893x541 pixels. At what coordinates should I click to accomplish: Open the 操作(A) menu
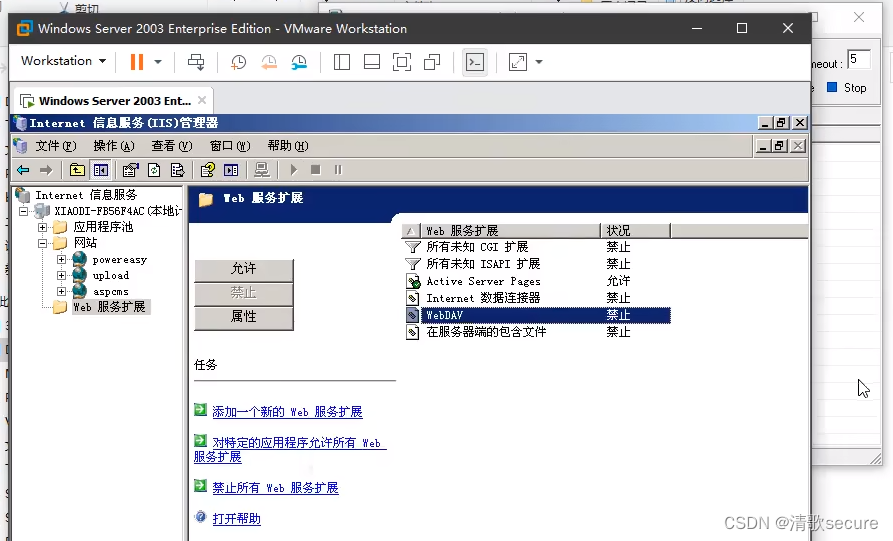tap(114, 146)
